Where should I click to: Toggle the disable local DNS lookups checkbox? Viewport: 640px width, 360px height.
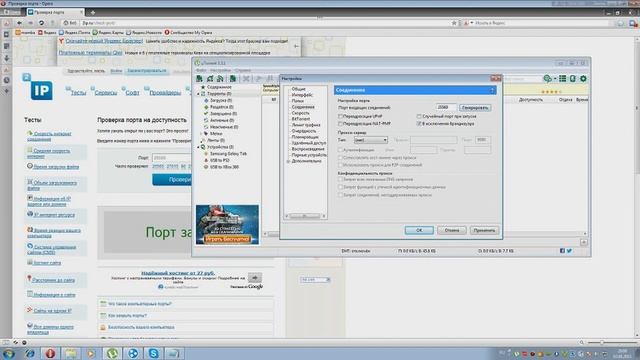coord(340,180)
